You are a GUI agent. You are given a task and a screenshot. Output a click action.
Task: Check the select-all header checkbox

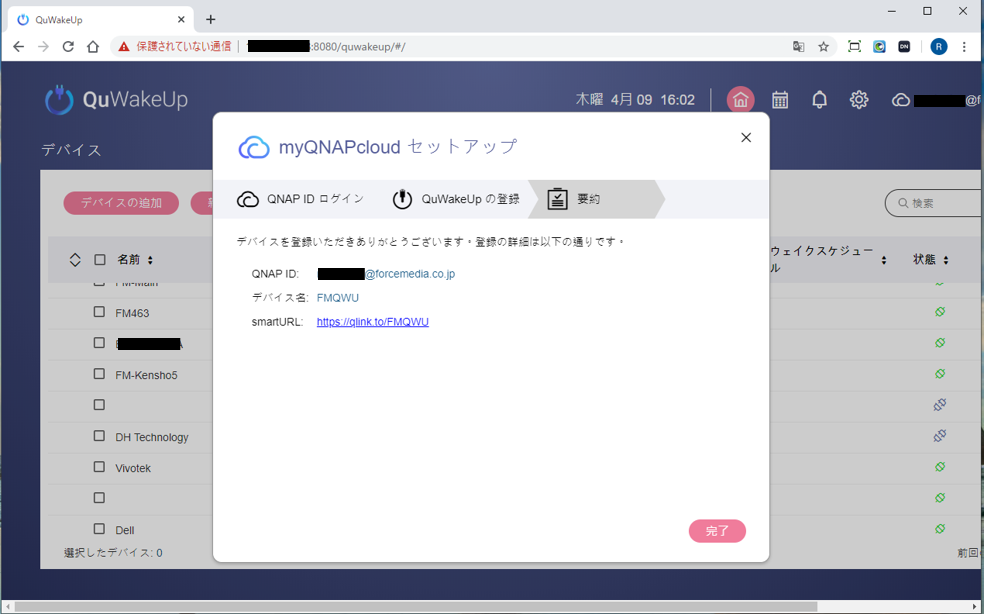tap(100, 260)
